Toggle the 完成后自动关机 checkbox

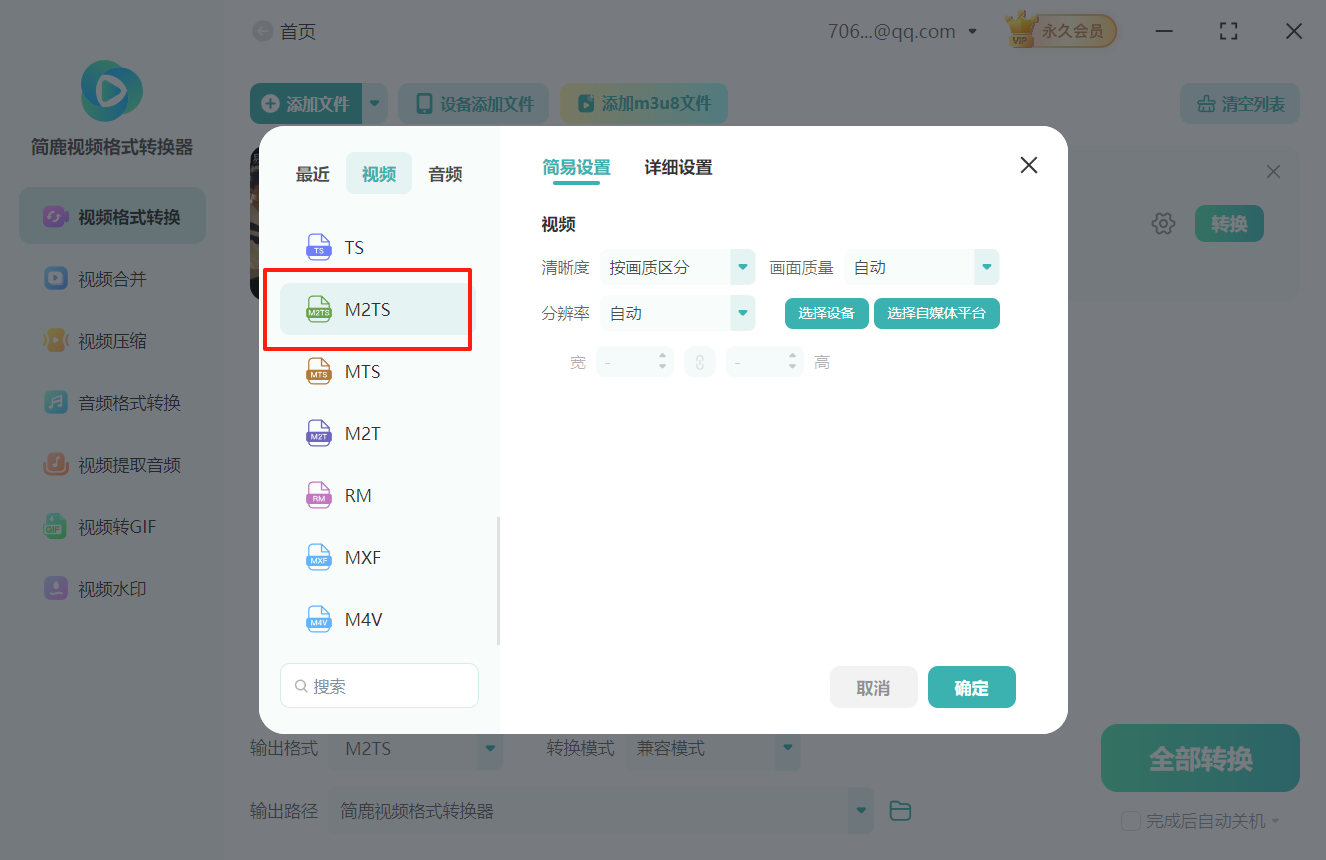[1131, 821]
